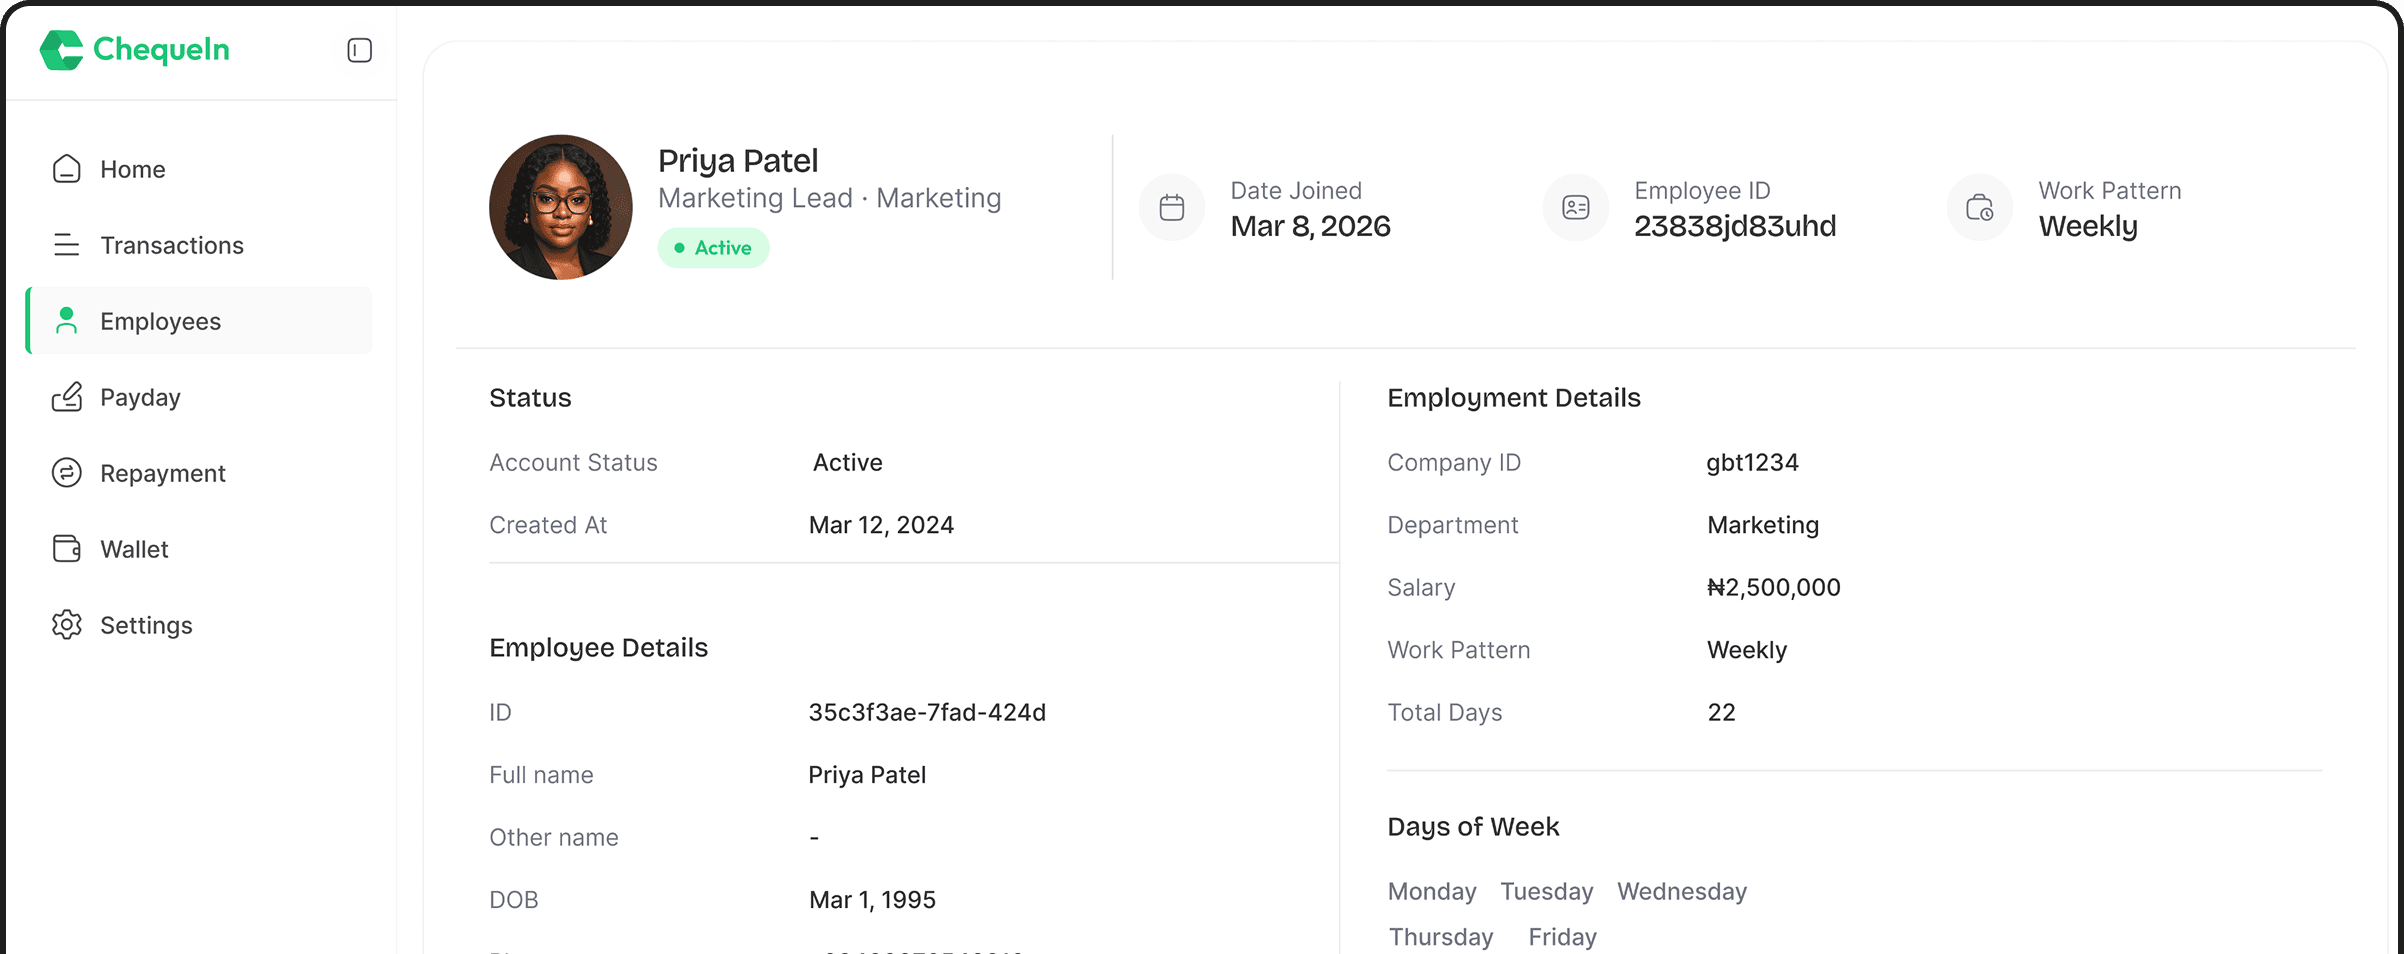Click the Employment Details heading
Image resolution: width=2404 pixels, height=954 pixels.
pyautogui.click(x=1514, y=398)
